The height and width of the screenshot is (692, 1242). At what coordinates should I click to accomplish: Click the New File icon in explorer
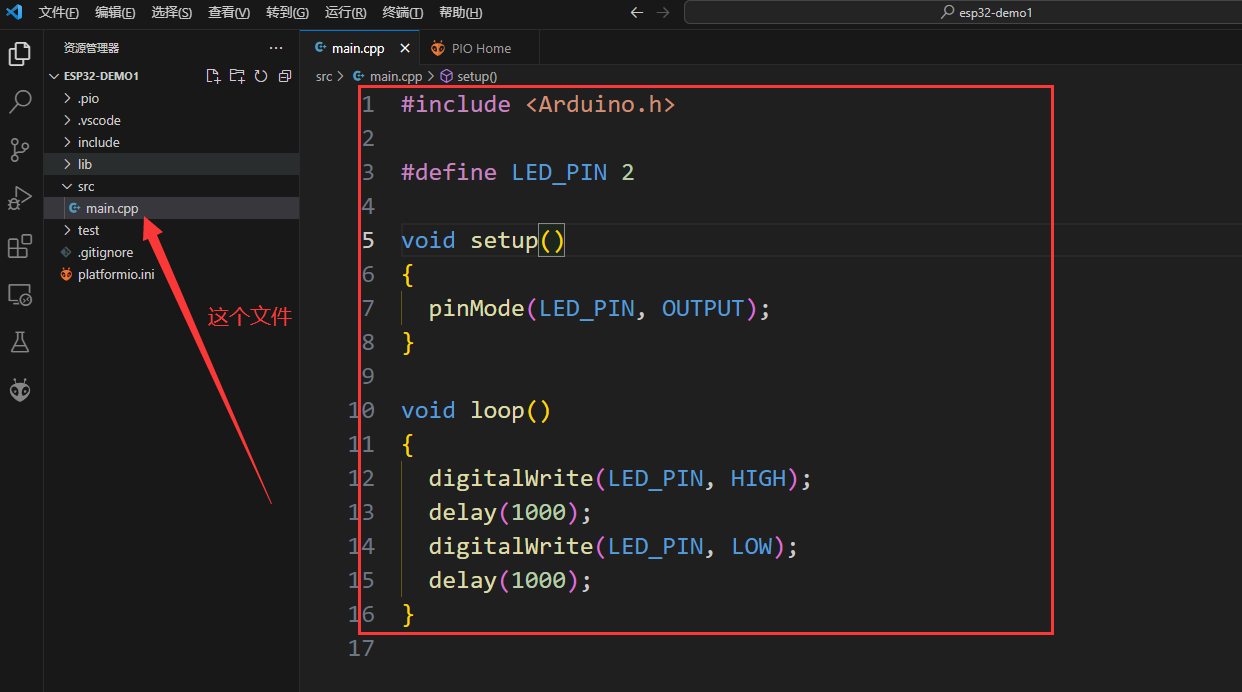[212, 76]
